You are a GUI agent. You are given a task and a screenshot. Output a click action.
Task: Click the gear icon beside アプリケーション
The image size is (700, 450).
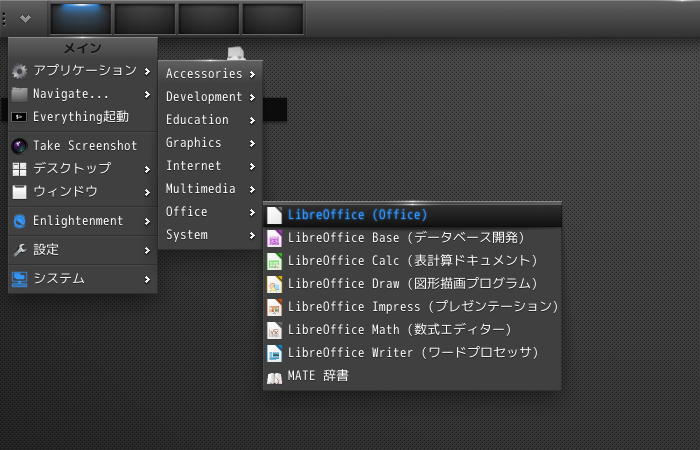(19, 71)
